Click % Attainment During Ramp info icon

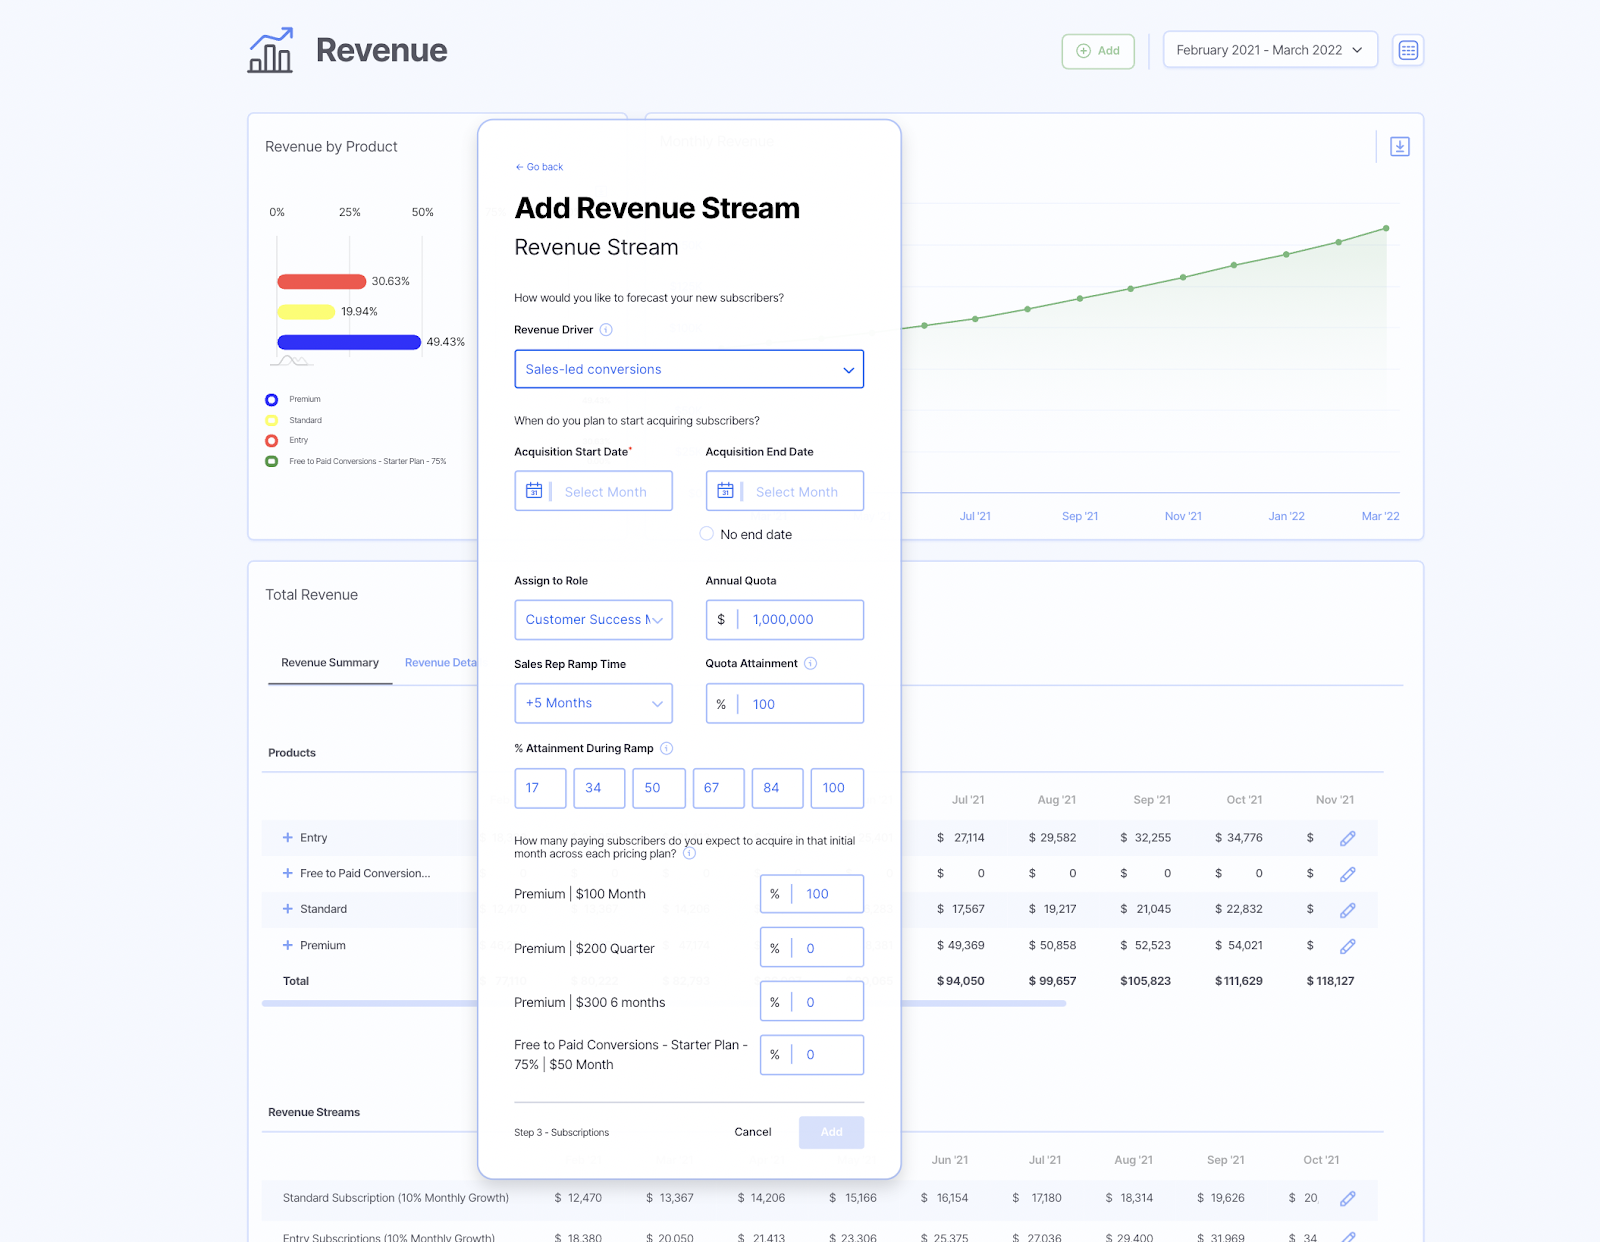click(667, 748)
